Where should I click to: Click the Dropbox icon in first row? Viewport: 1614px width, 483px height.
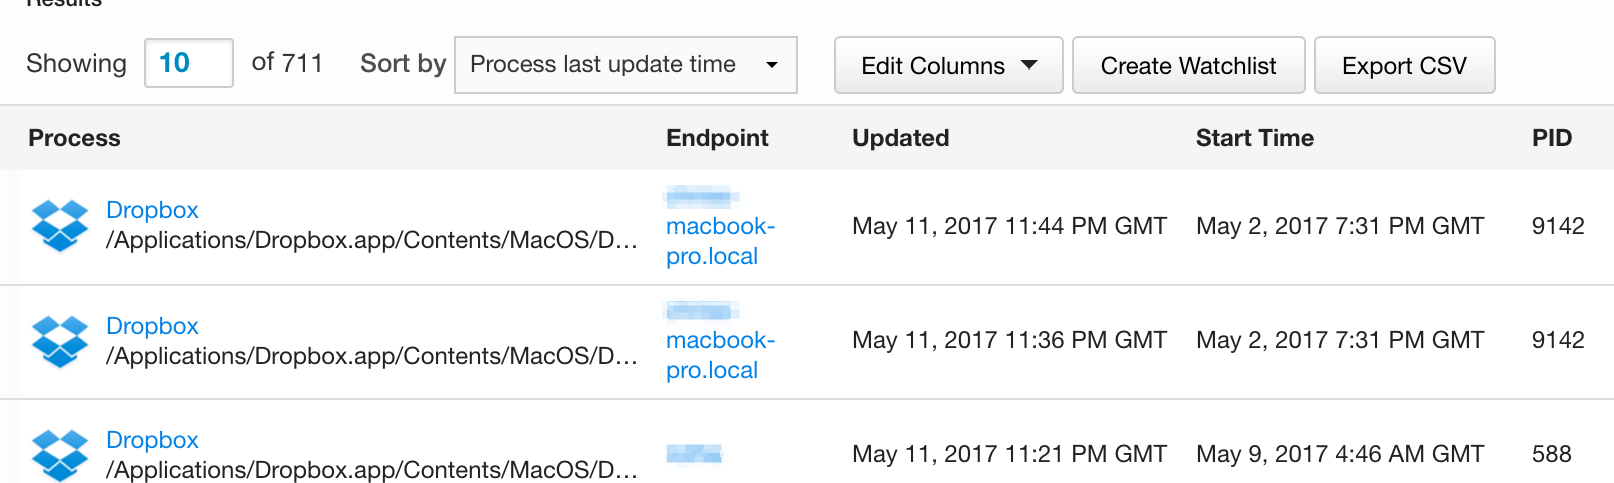(x=60, y=225)
